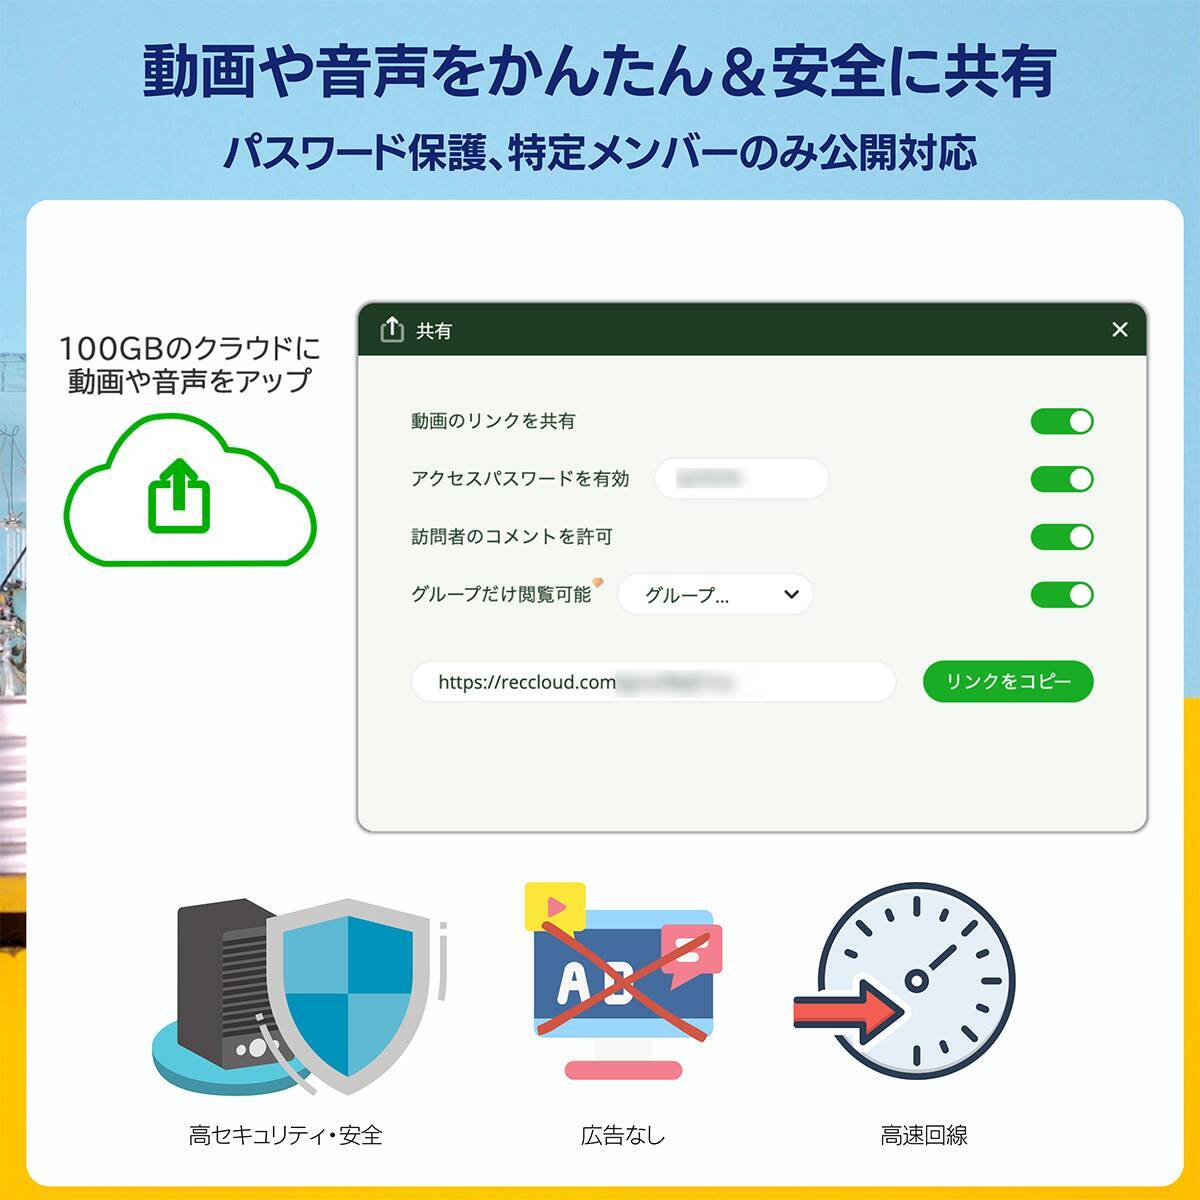1200x1200 pixels.
Task: Click the speedometer high-speed icon
Action: [x=906, y=980]
